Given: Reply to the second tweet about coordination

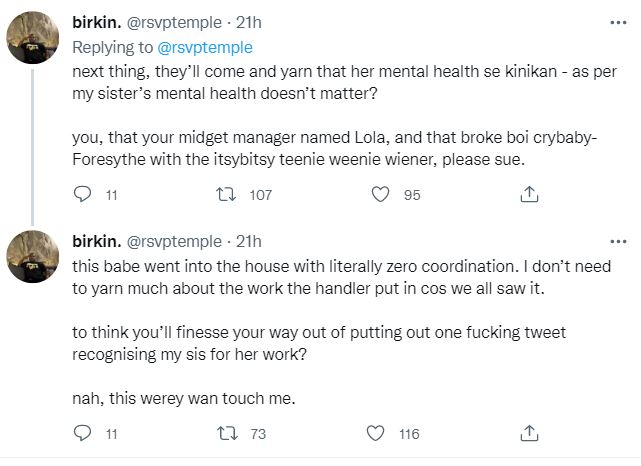Looking at the screenshot, I should click(x=84, y=433).
